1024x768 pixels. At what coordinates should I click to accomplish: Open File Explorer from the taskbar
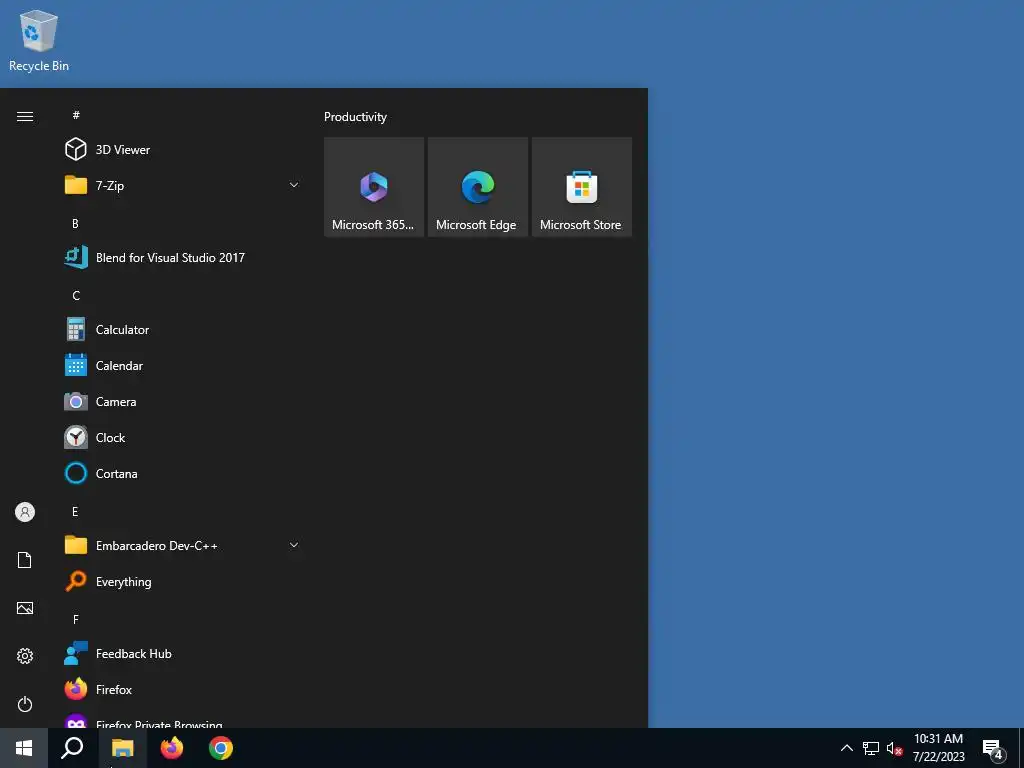[122, 748]
